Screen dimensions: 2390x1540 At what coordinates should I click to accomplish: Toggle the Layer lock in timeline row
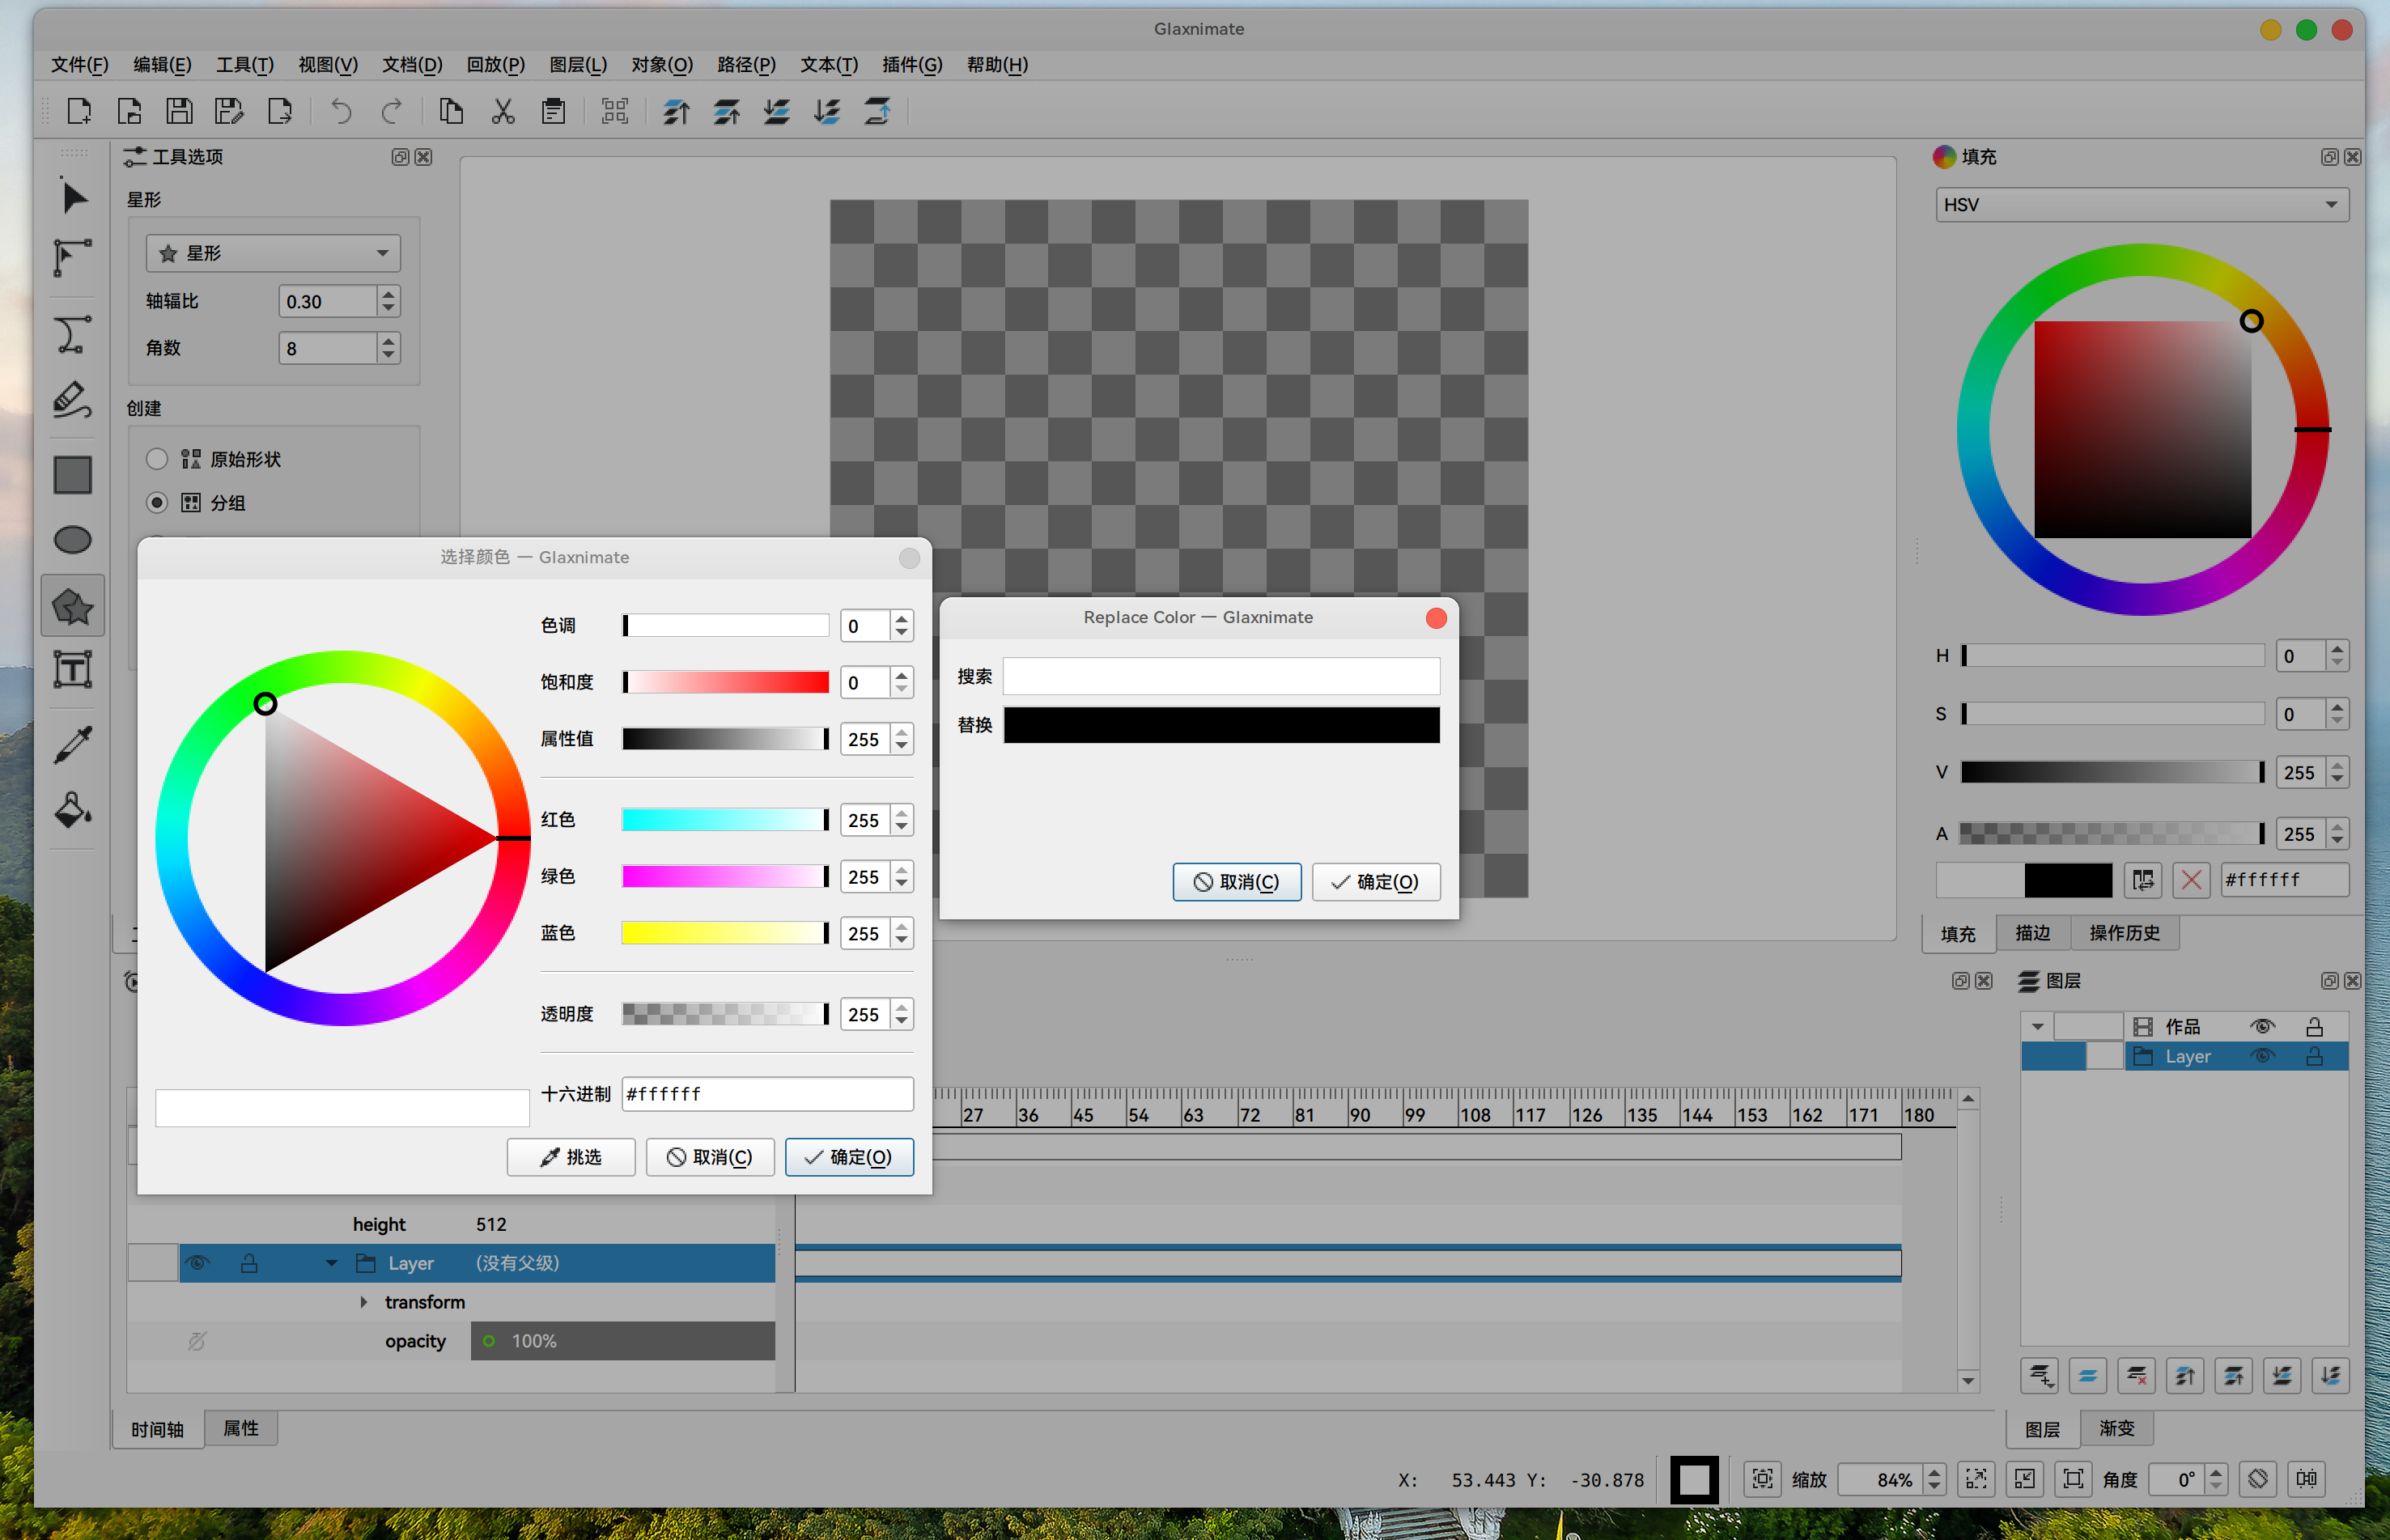[249, 1263]
